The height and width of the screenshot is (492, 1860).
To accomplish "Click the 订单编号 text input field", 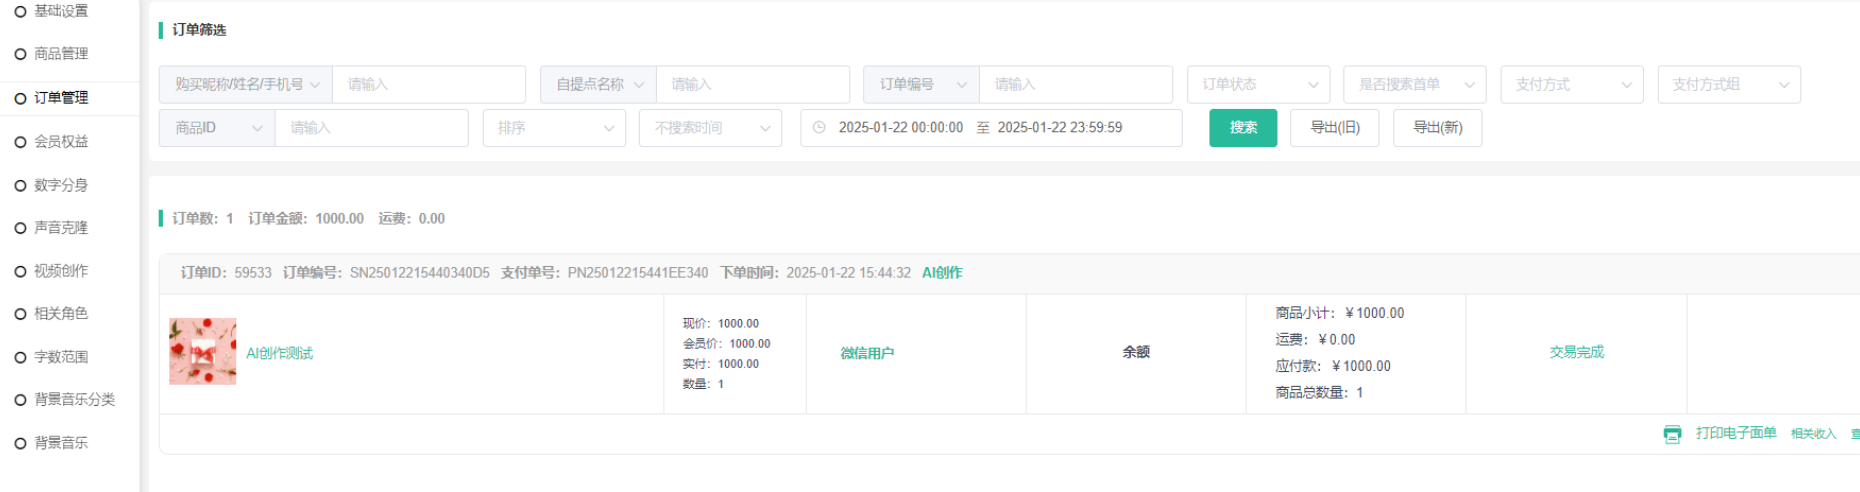I will [1075, 85].
